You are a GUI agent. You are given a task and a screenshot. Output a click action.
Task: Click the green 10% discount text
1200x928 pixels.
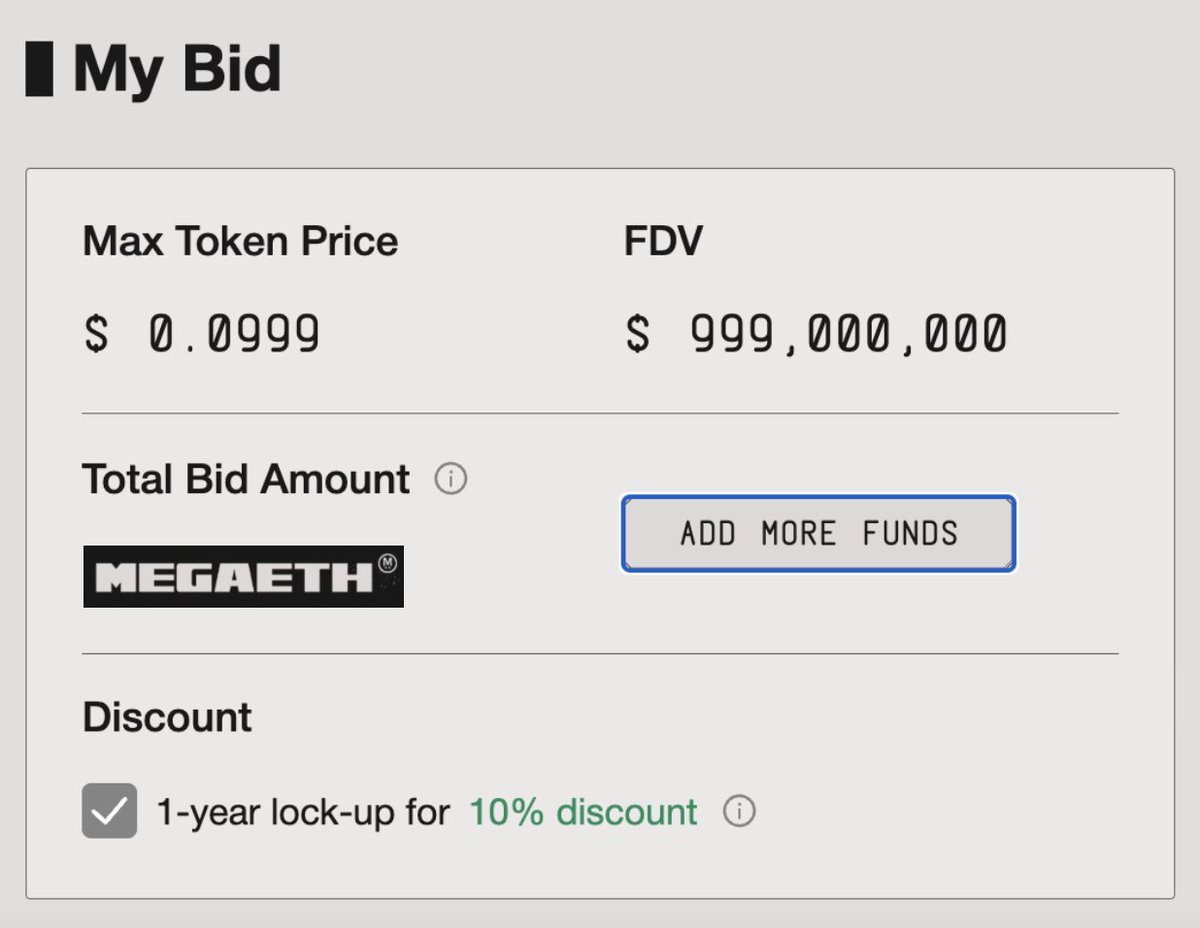click(583, 812)
